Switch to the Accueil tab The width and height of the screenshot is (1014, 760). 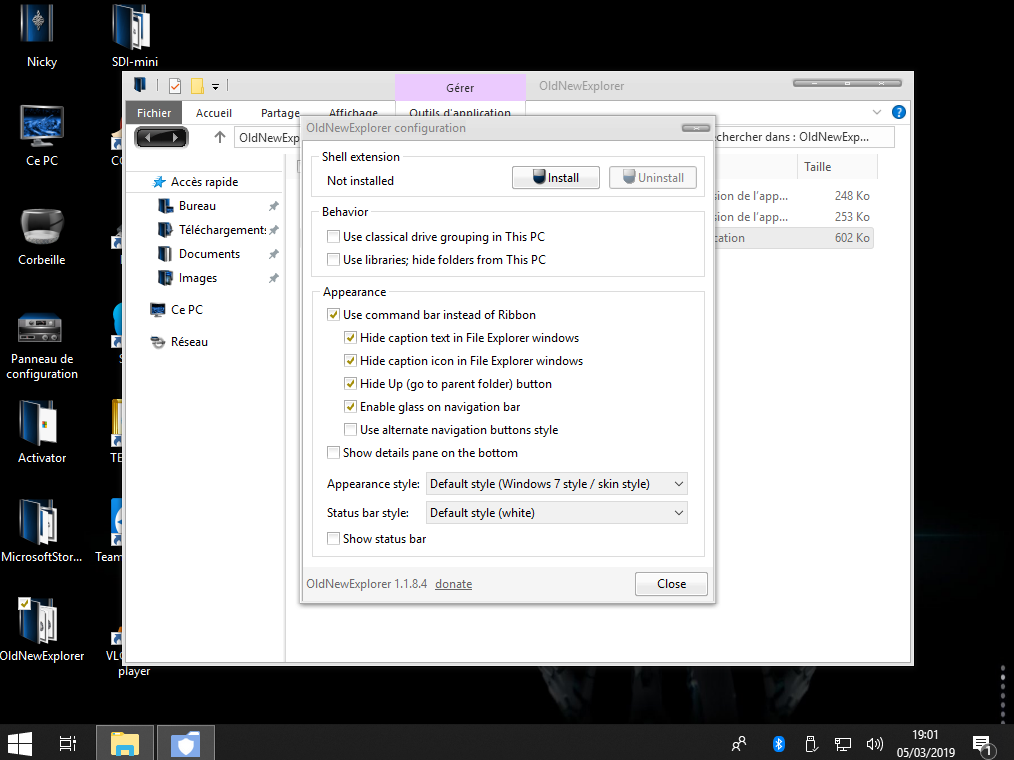click(x=213, y=113)
